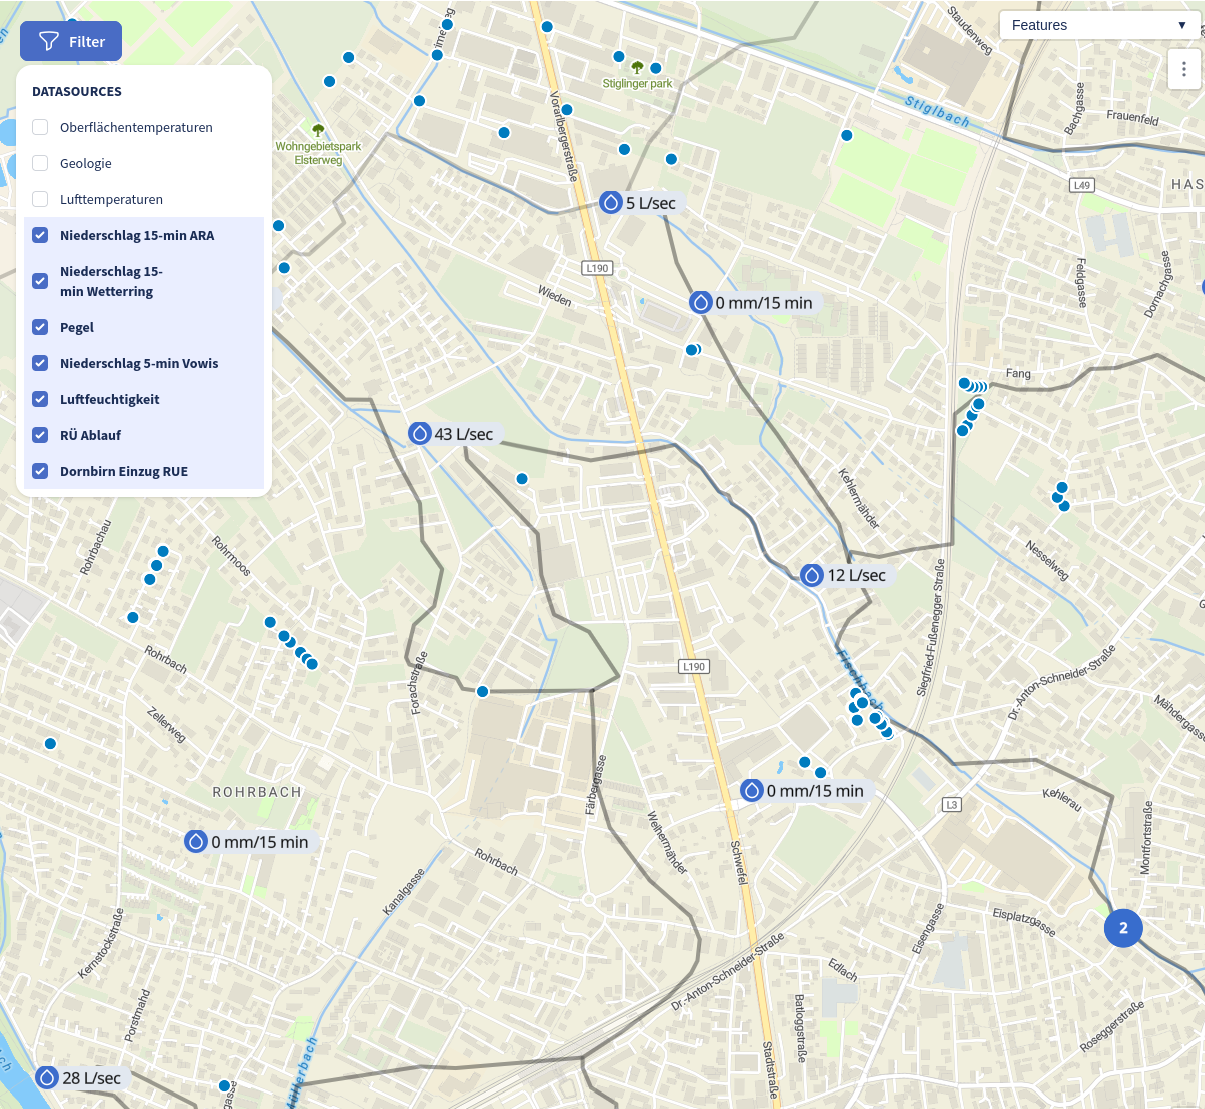The width and height of the screenshot is (1205, 1109).
Task: Select the 5 L/sec droplet marker
Action: (611, 203)
